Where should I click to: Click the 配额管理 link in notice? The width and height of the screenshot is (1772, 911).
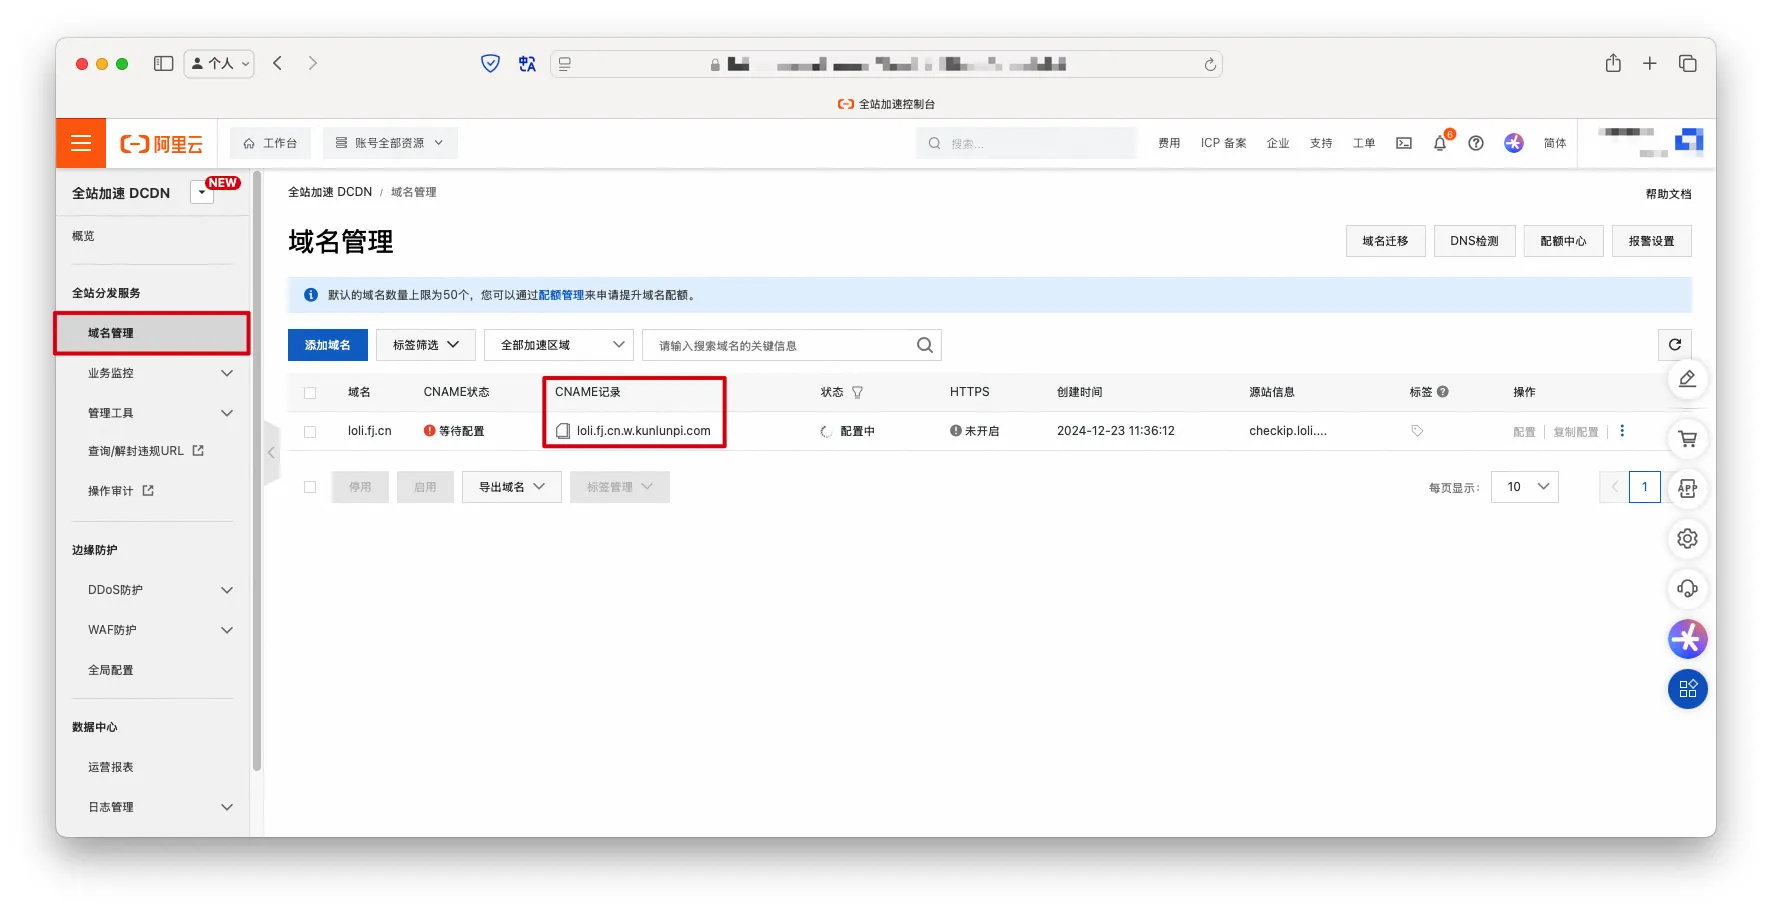pos(561,295)
